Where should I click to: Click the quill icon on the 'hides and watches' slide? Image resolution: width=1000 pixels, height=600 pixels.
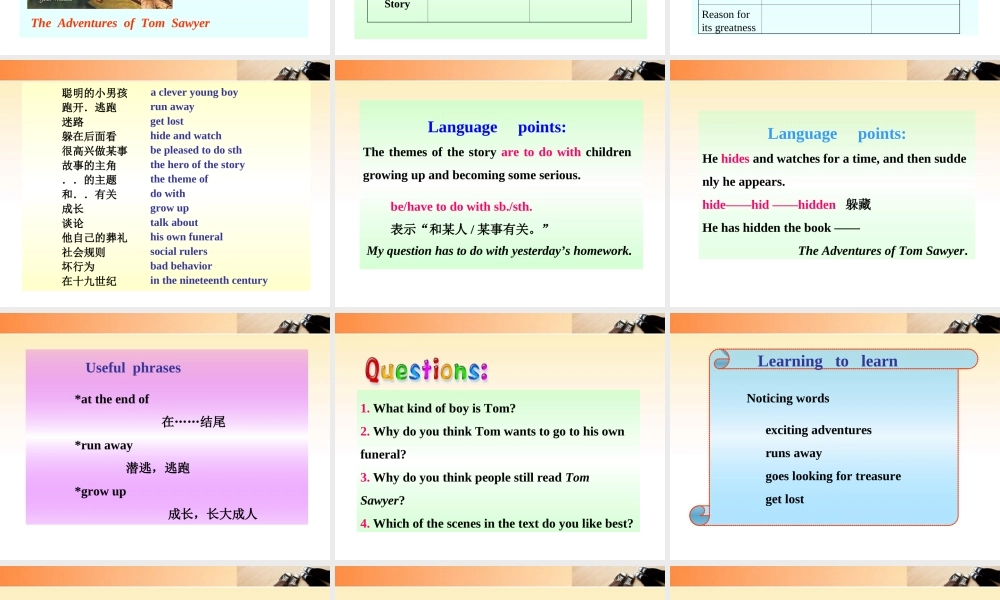[967, 71]
